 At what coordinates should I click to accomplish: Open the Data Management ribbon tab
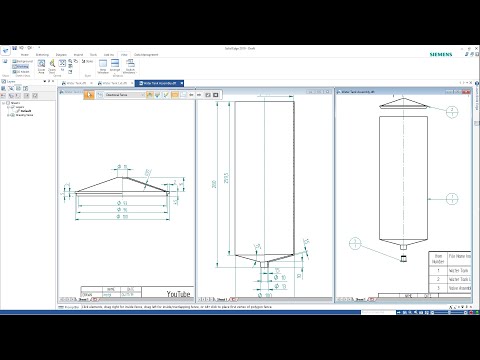[x=146, y=55]
